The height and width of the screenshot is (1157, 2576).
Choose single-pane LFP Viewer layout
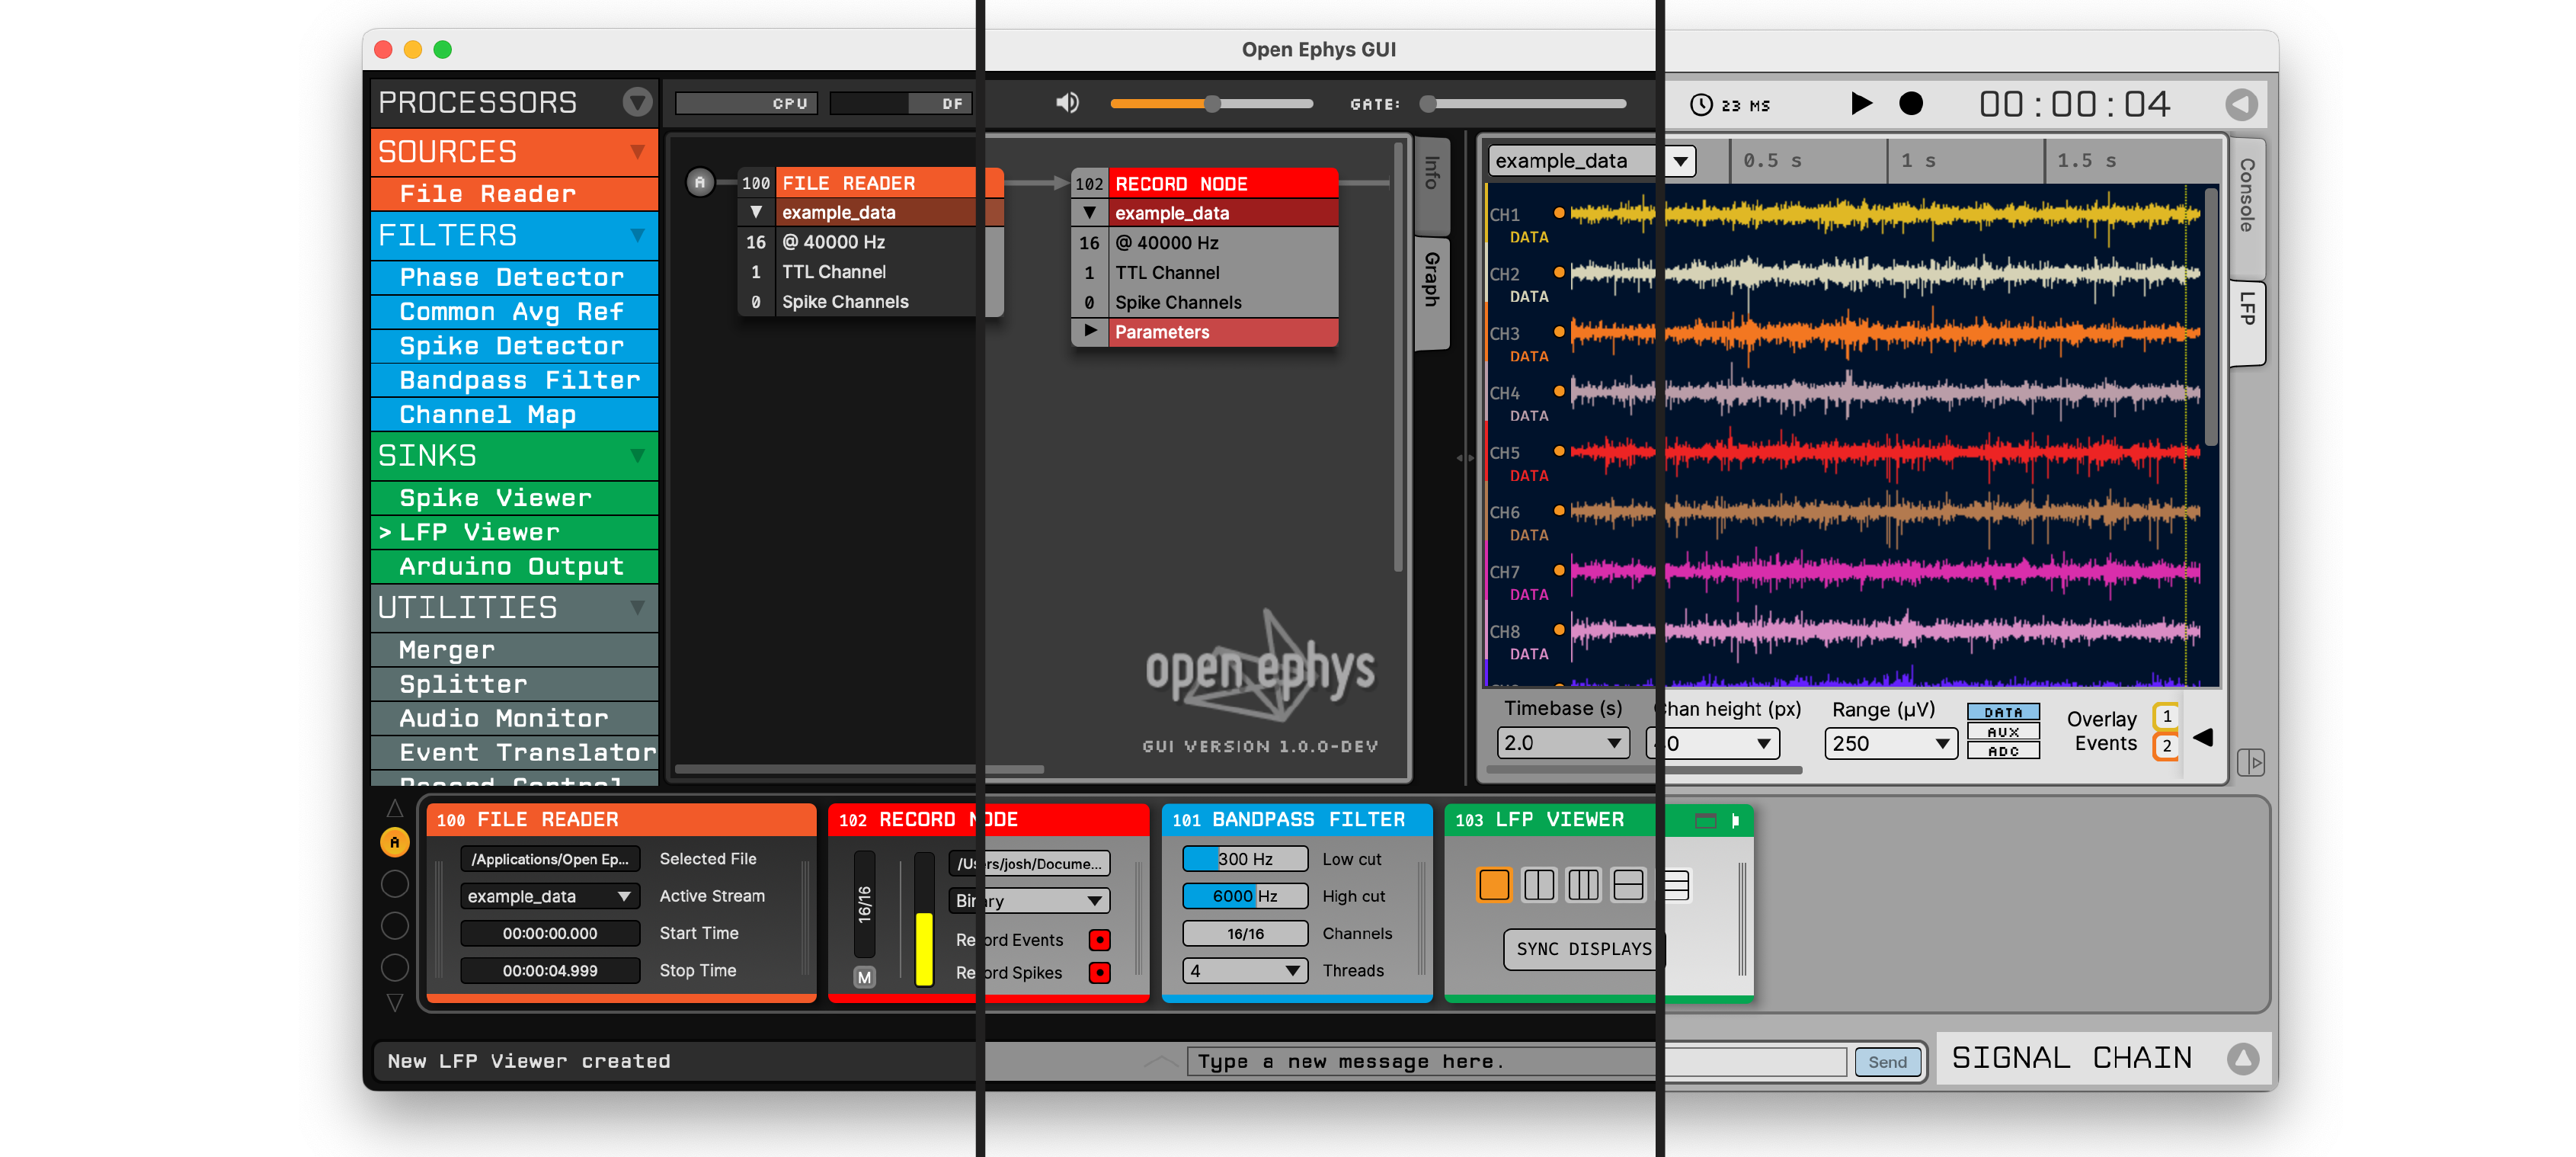1493,885
